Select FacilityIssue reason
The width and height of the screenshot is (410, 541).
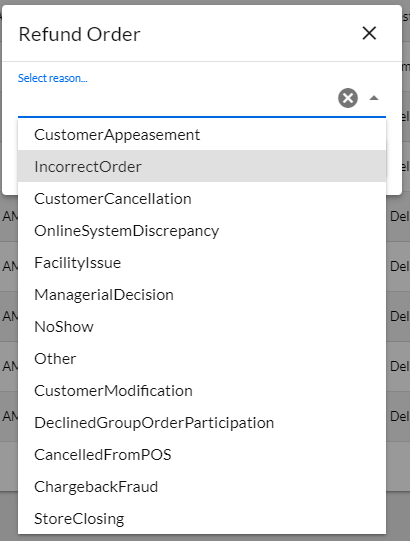click(x=202, y=263)
